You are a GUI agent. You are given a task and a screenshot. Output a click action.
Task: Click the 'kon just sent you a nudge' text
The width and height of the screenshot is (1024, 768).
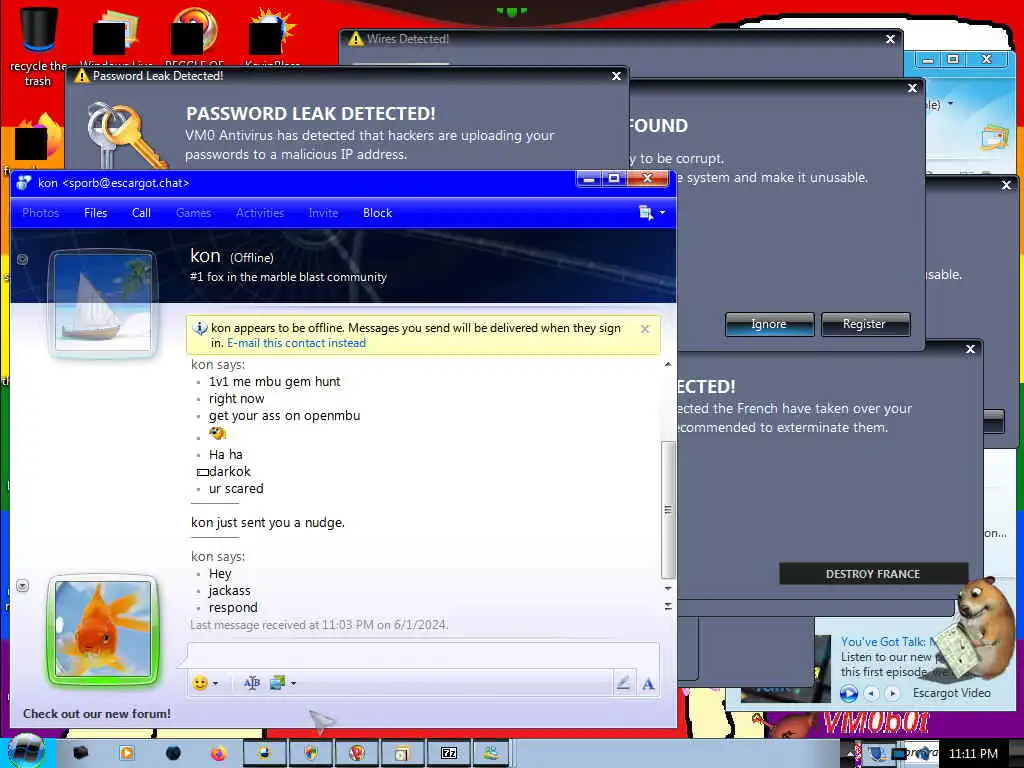coord(268,522)
